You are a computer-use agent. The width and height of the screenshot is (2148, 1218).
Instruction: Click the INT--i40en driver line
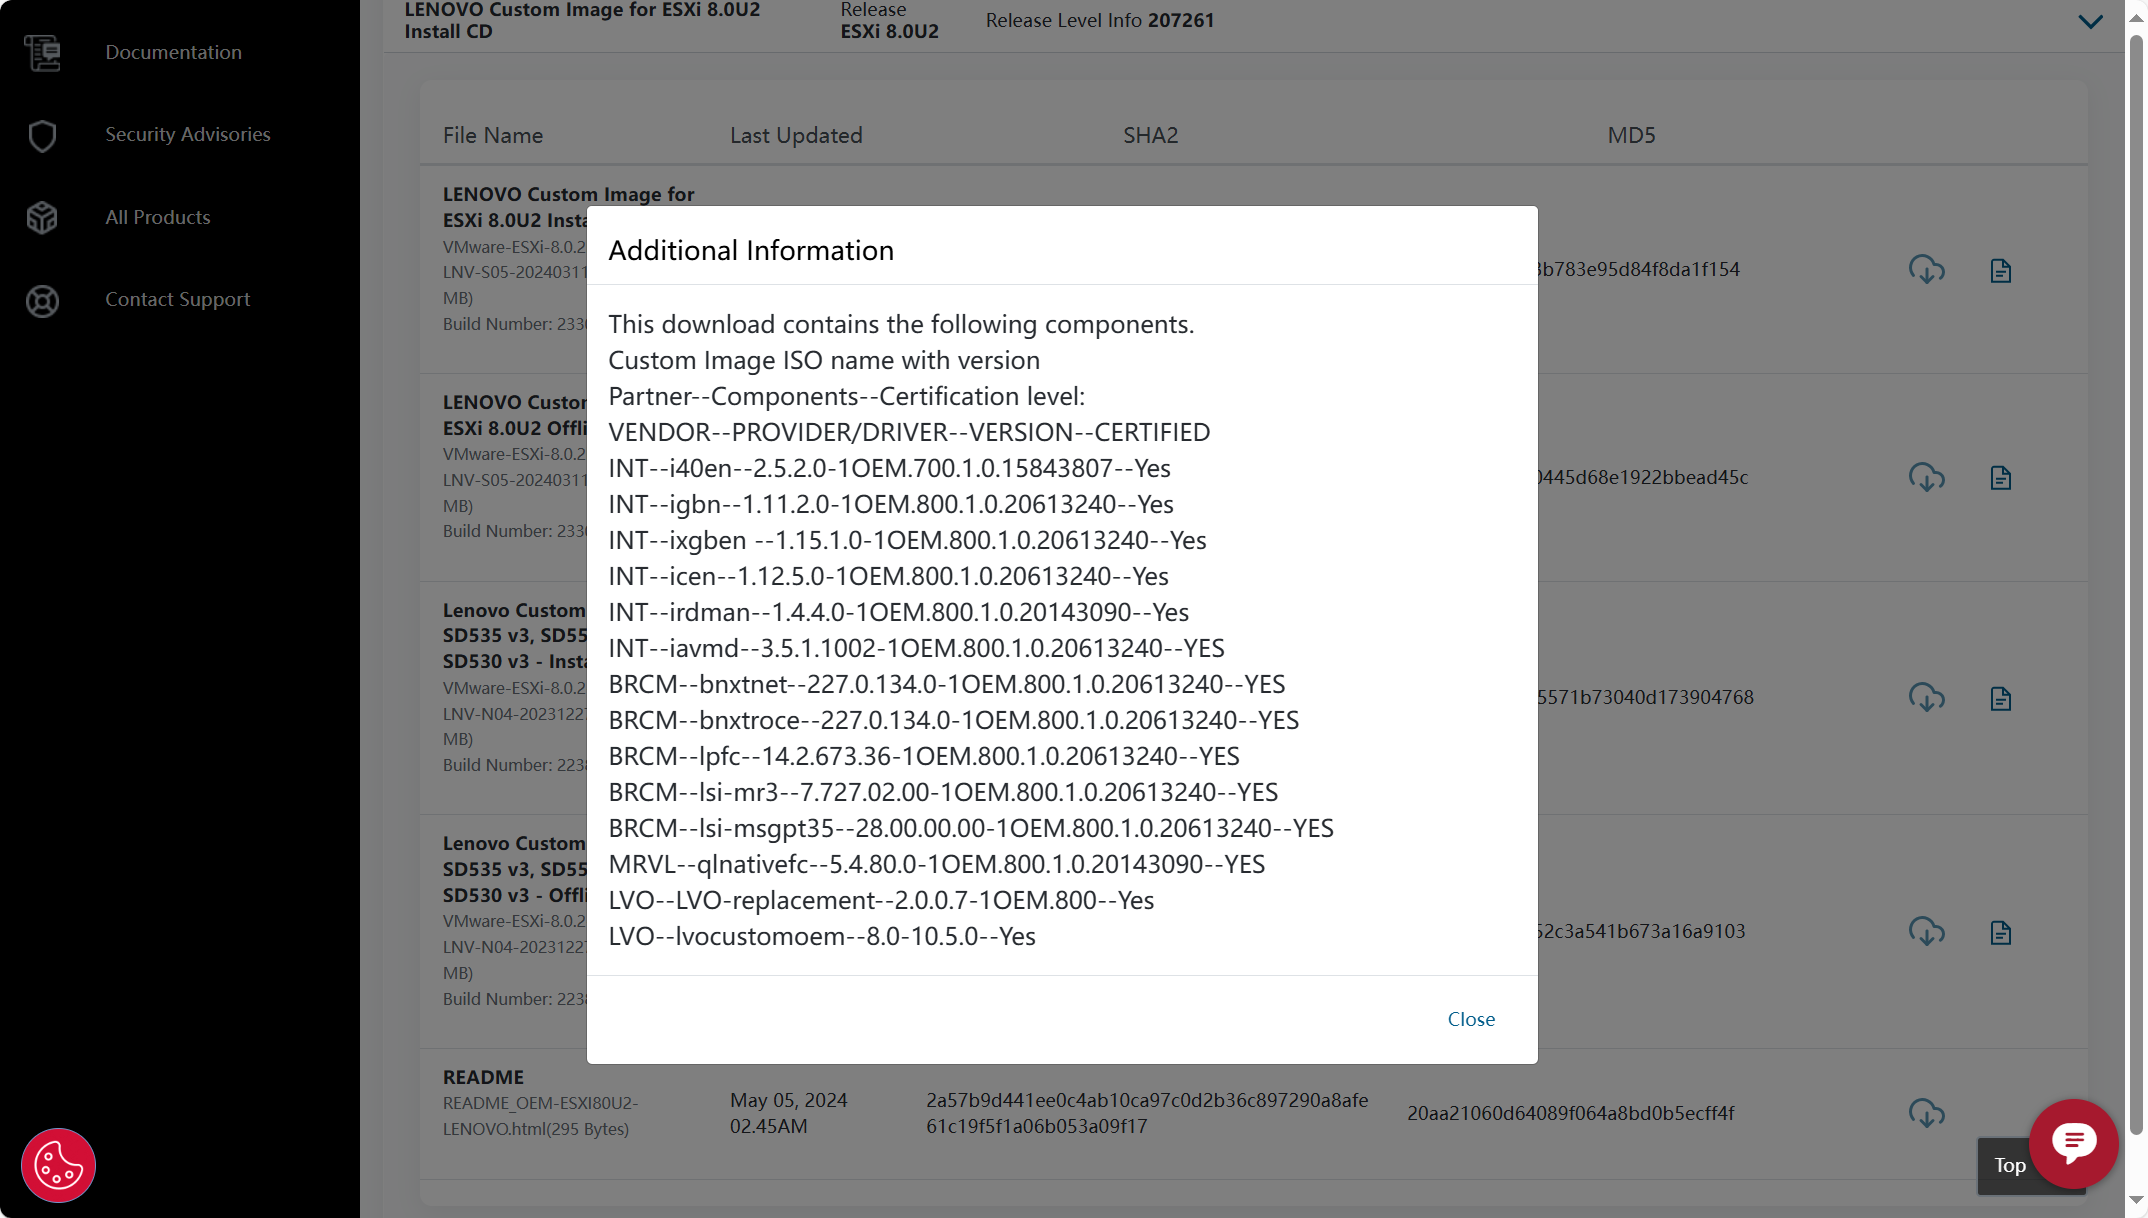pos(889,468)
